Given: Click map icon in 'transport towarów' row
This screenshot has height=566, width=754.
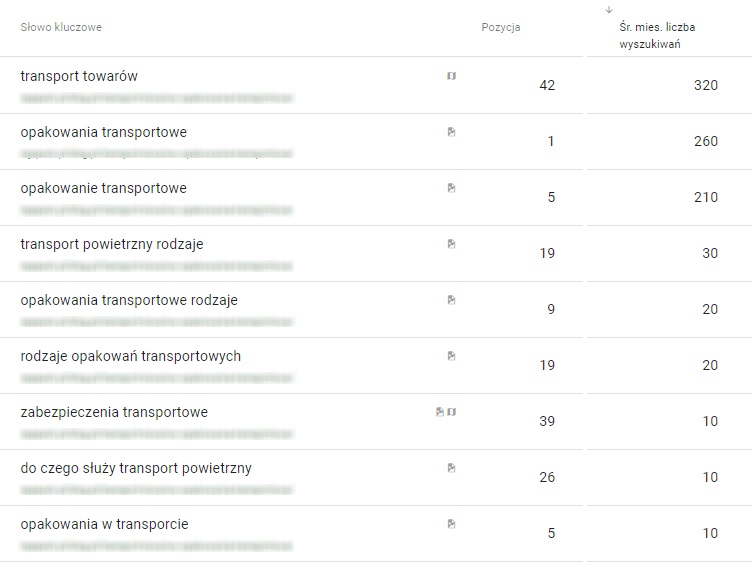Looking at the screenshot, I should pyautogui.click(x=451, y=75).
